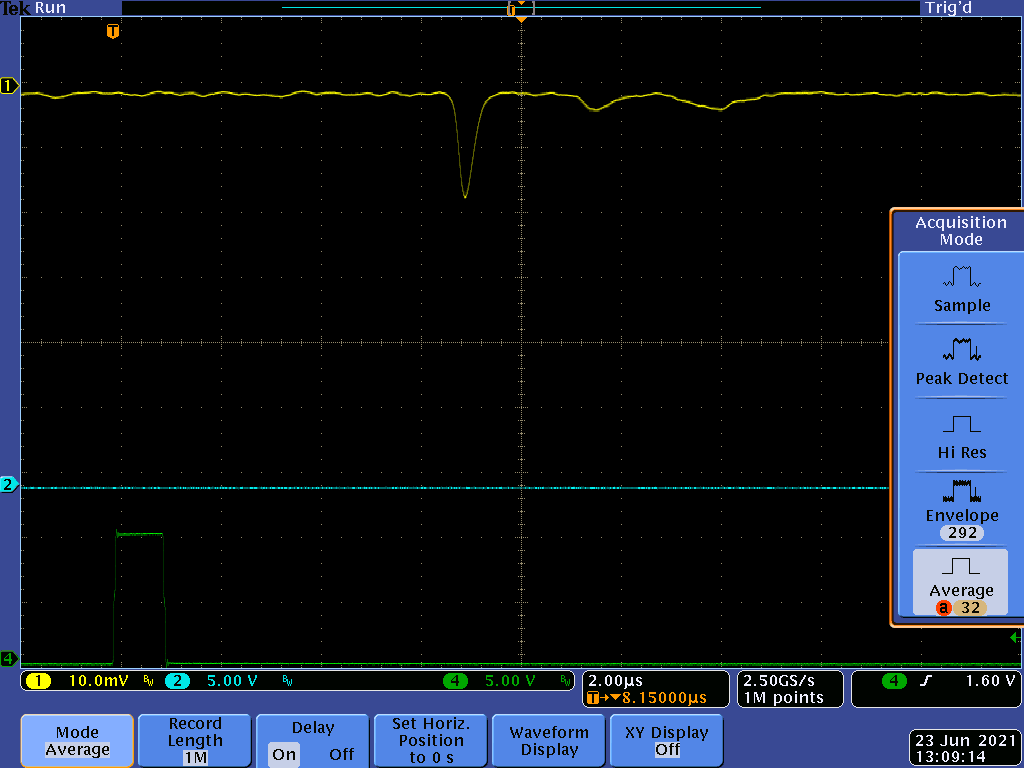Select the Sample acquisition mode icon
Viewport: 1024px width, 768px height.
click(961, 277)
